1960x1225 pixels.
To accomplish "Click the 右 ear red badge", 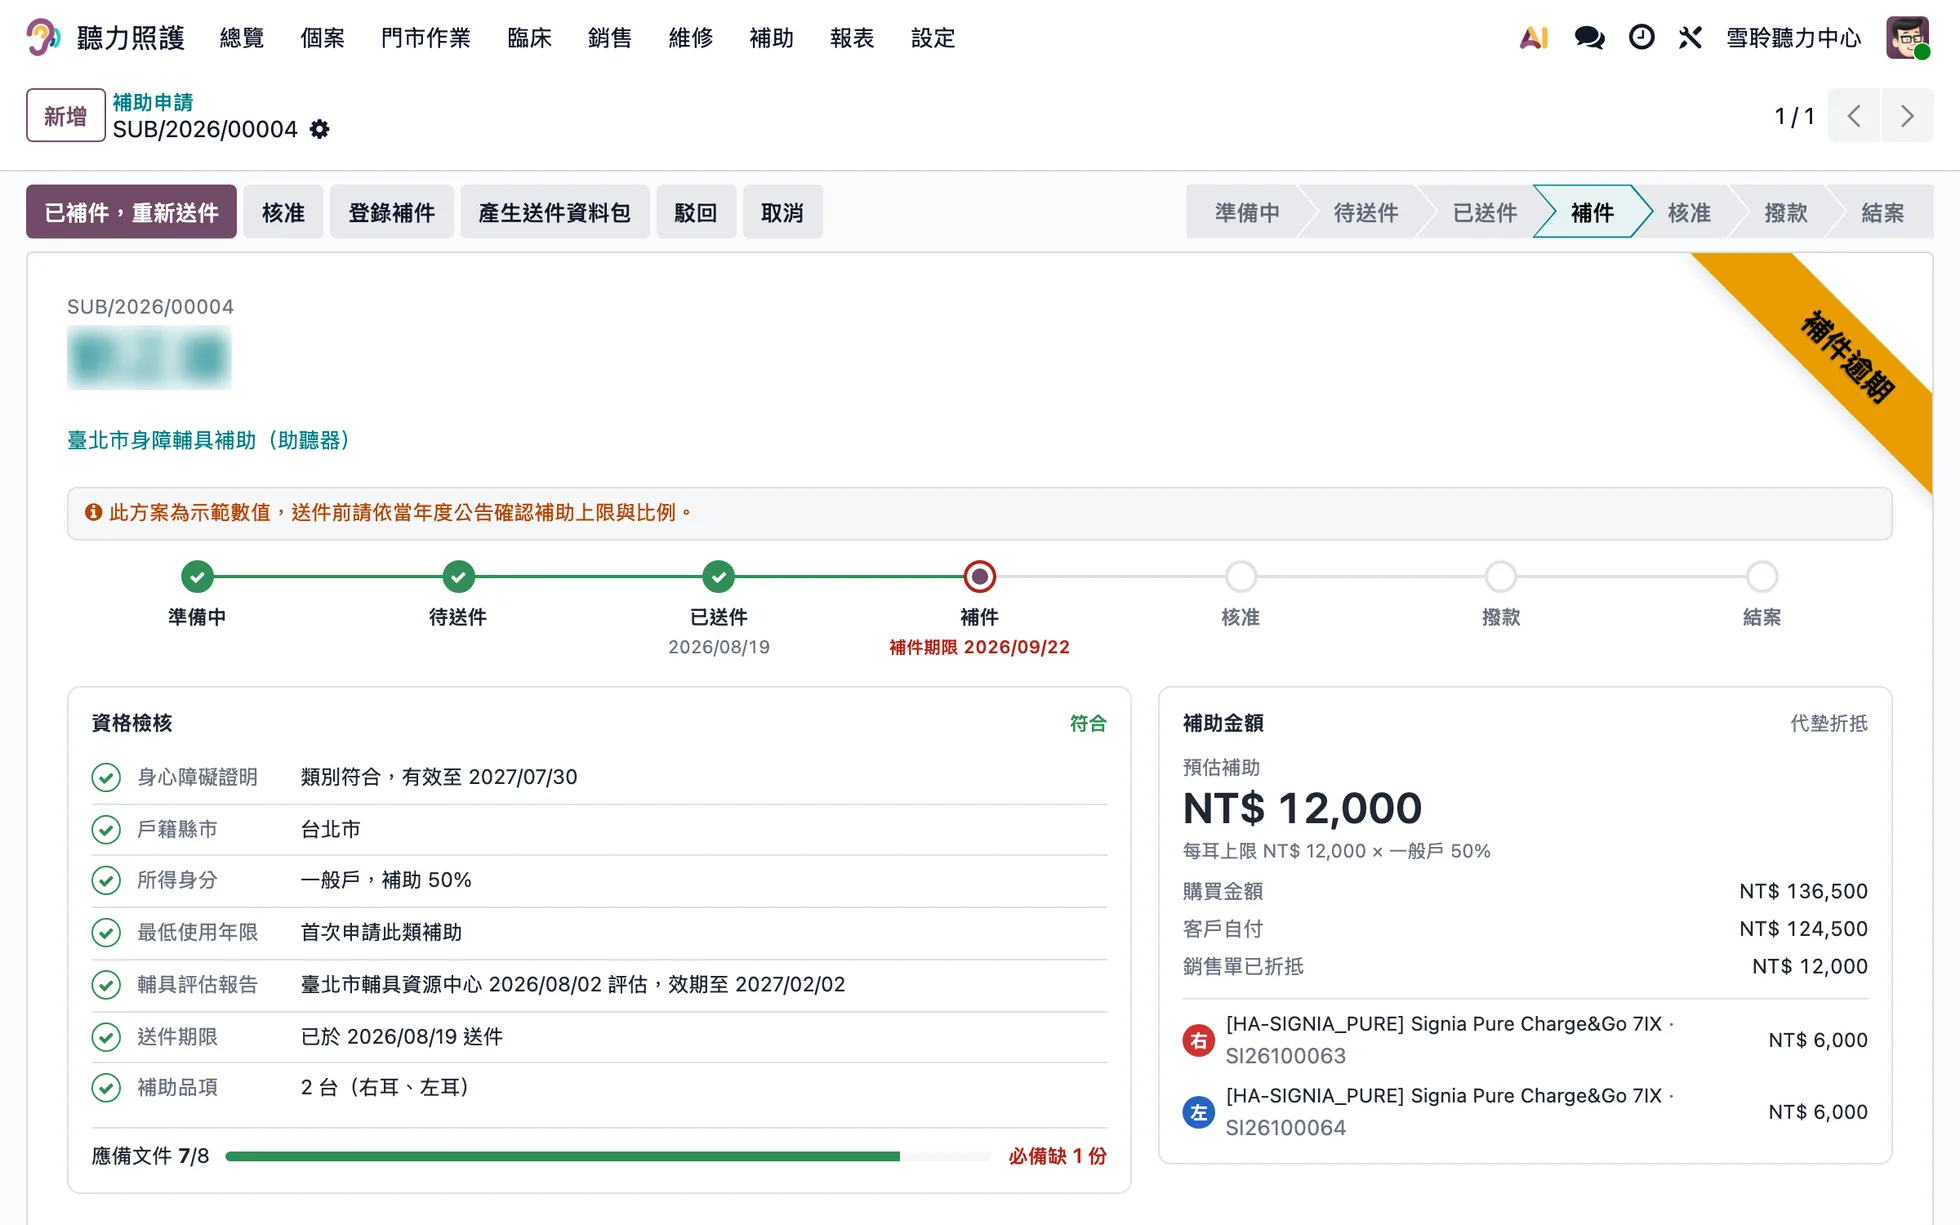I will (x=1198, y=1040).
